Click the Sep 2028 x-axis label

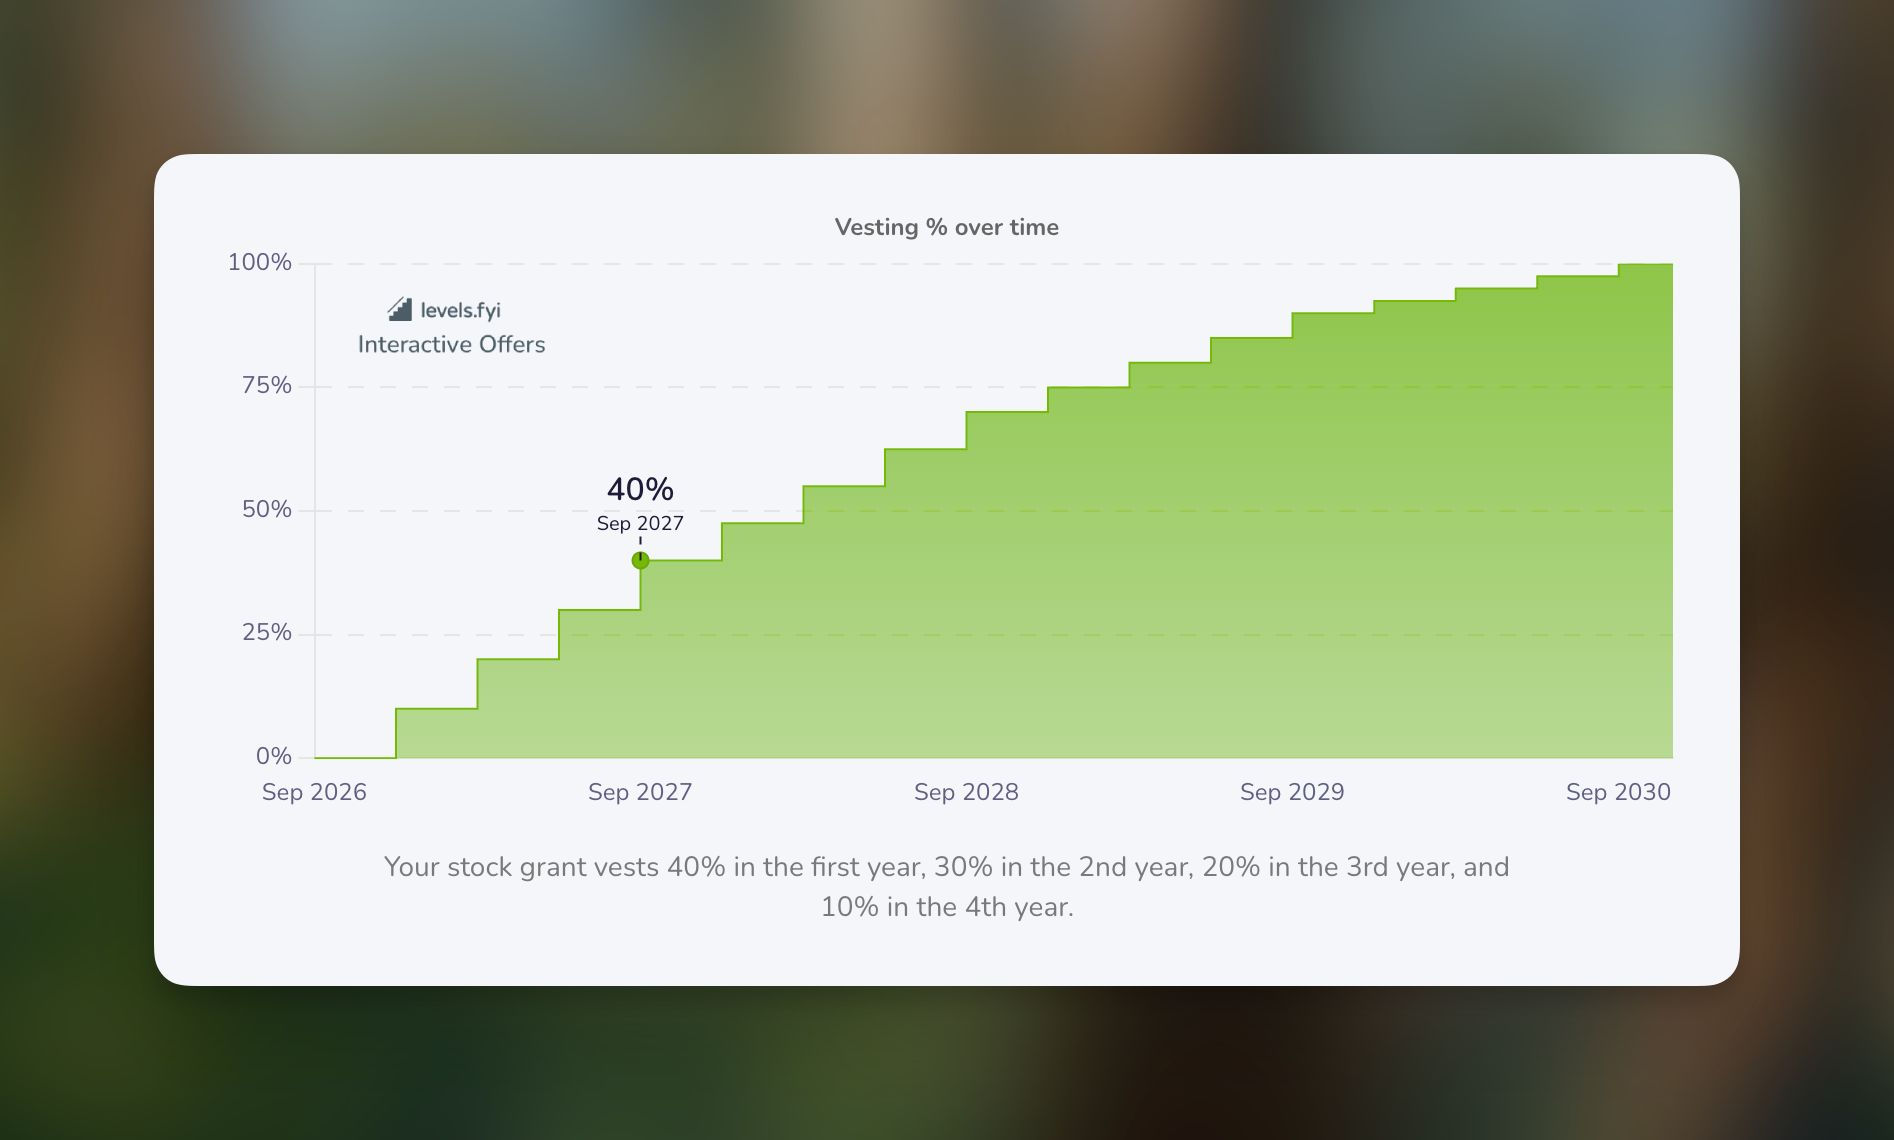966,792
